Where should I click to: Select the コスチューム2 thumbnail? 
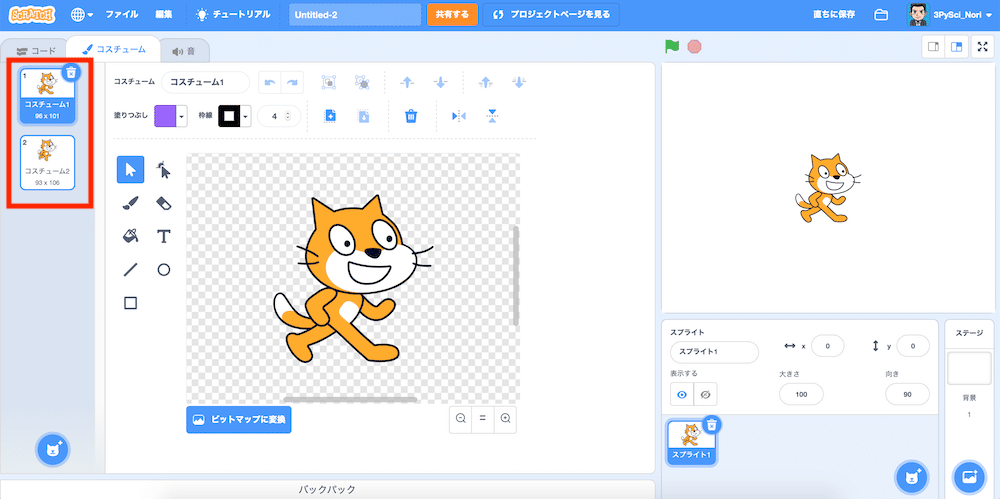(x=47, y=162)
